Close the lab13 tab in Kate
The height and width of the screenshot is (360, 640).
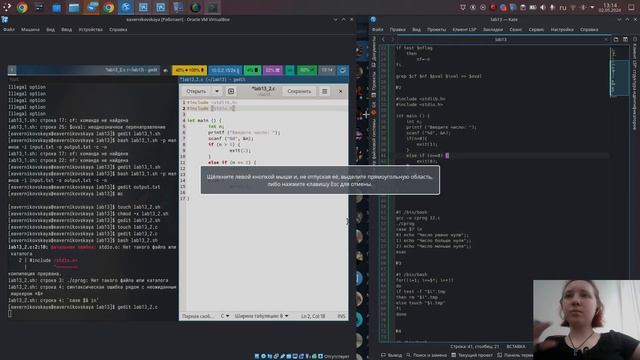click(x=606, y=40)
